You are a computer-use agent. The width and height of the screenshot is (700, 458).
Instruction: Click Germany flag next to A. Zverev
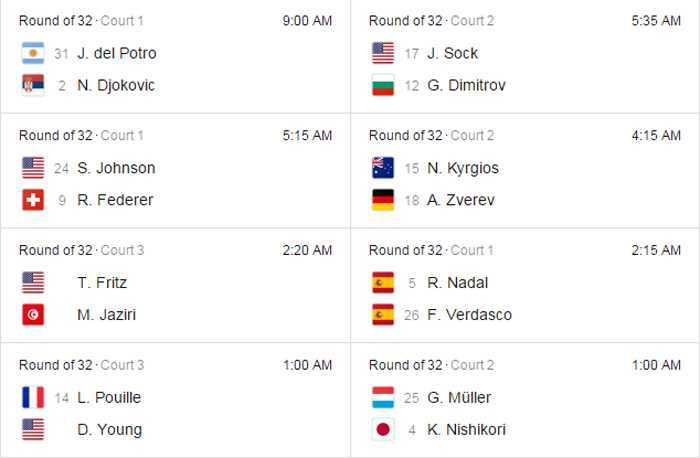pyautogui.click(x=383, y=200)
